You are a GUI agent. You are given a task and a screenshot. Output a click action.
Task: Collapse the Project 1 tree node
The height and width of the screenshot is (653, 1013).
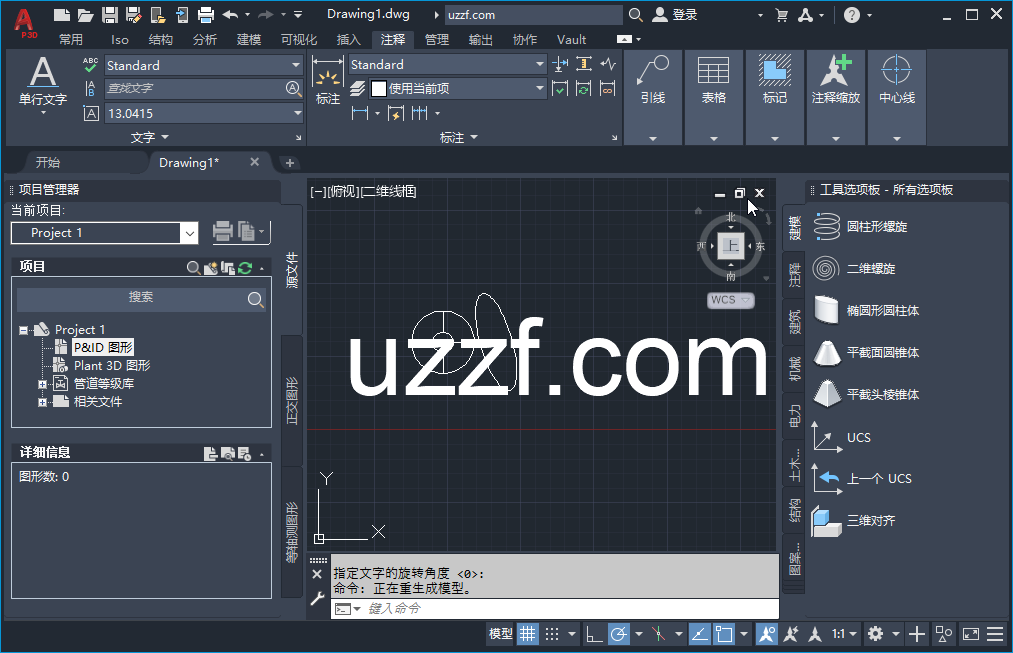[x=23, y=330]
